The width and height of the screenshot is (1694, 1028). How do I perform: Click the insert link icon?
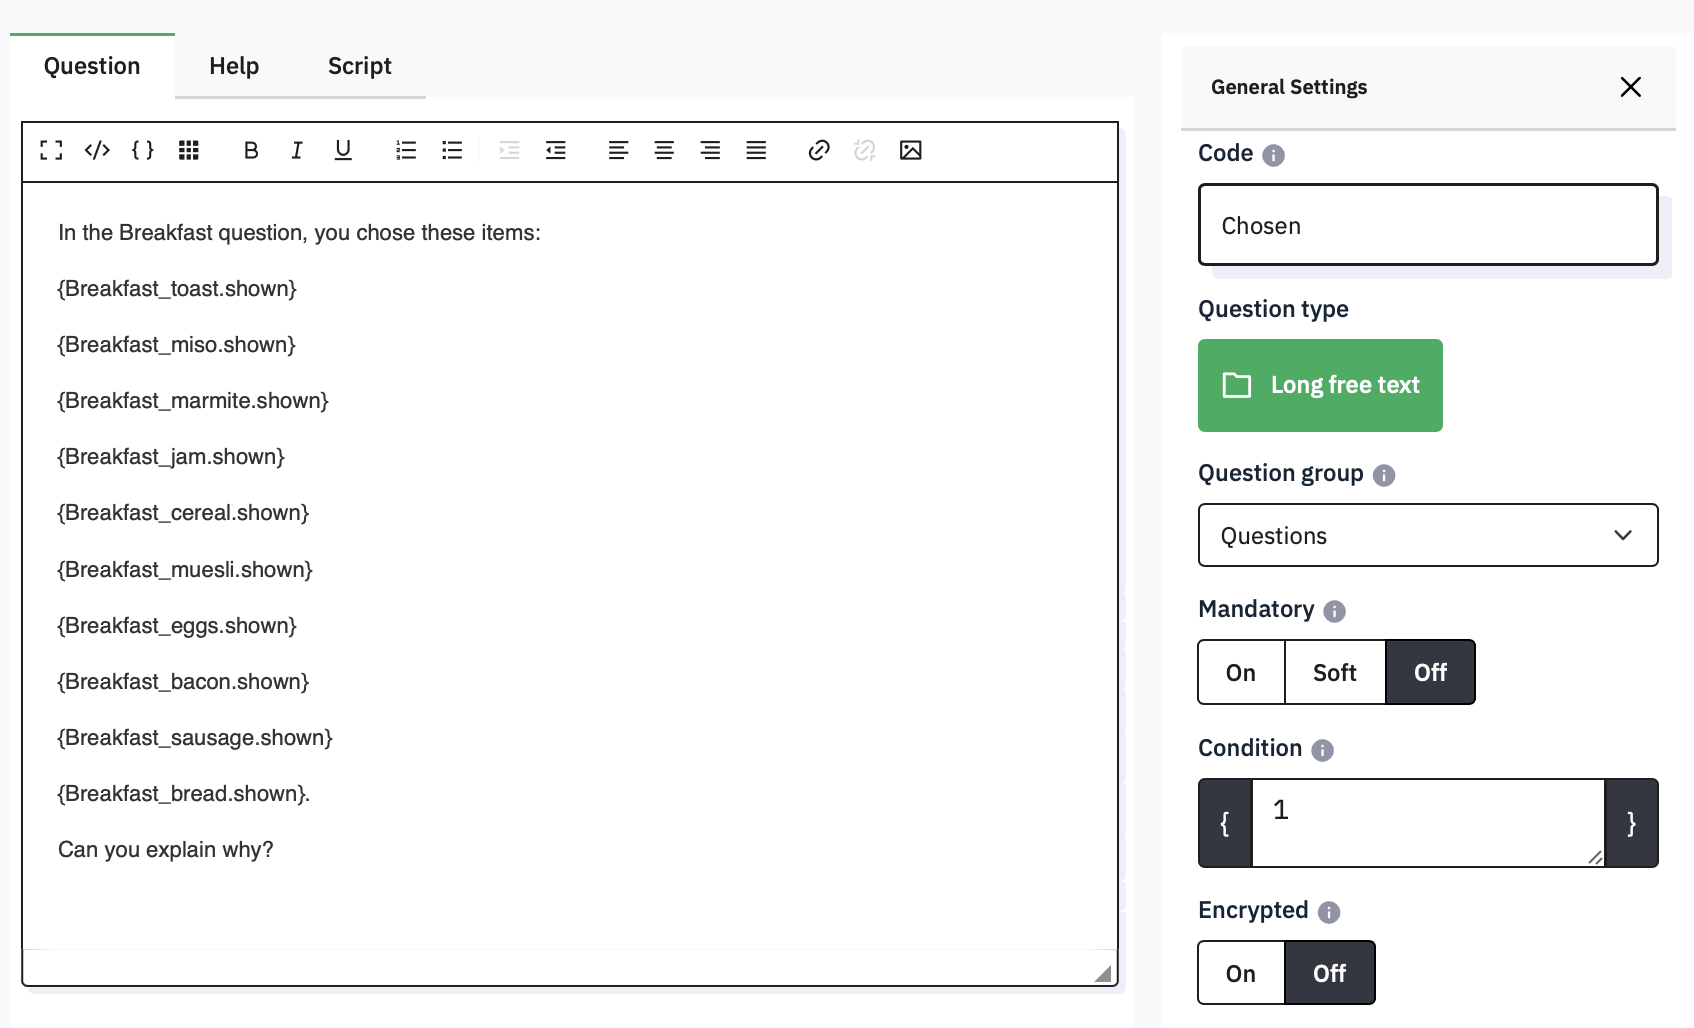point(819,150)
